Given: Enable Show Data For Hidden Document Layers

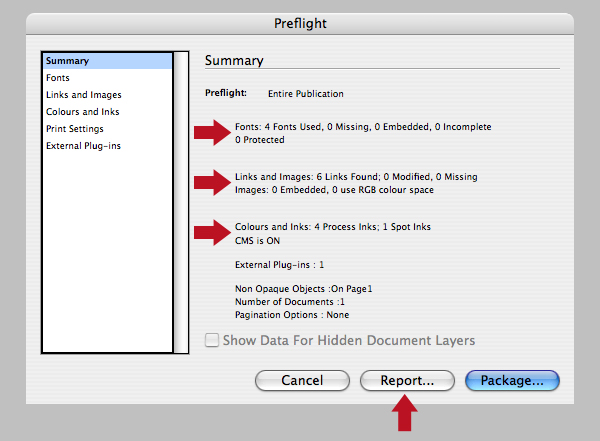Looking at the screenshot, I should point(212,340).
